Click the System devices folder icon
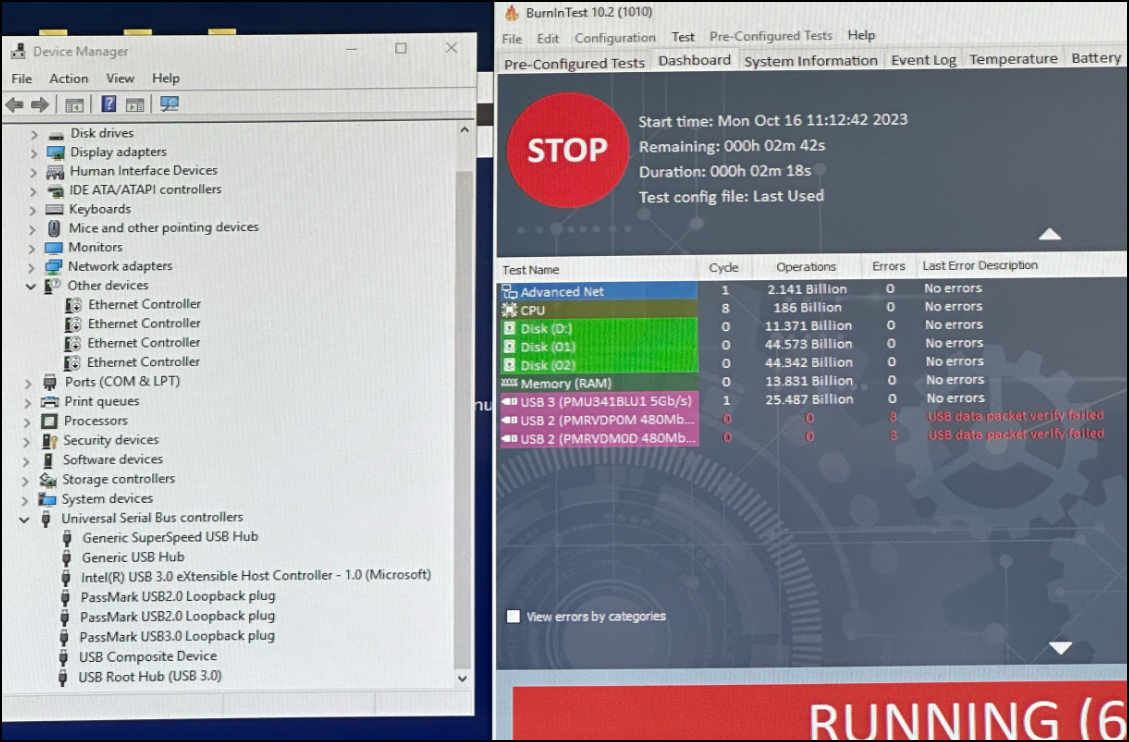1129x742 pixels. [x=48, y=499]
